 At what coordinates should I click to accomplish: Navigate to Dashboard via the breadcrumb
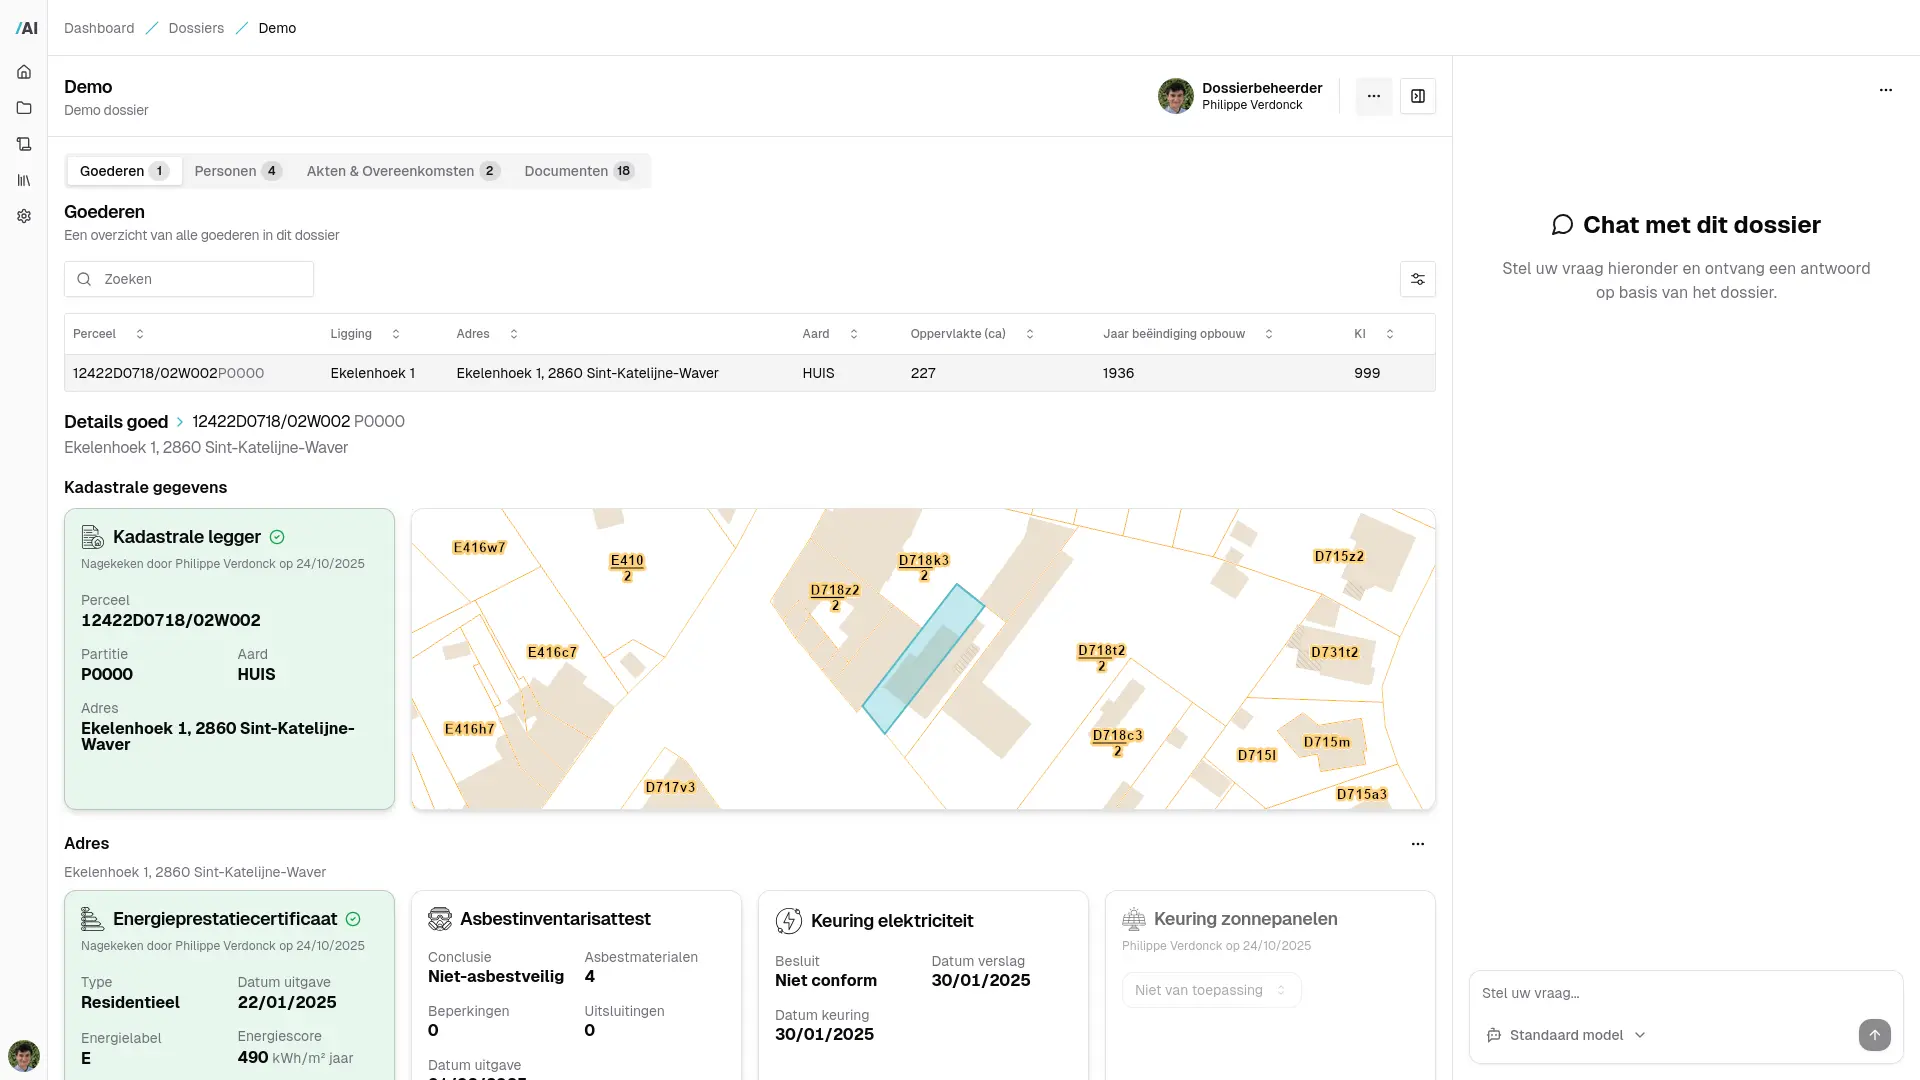98,28
